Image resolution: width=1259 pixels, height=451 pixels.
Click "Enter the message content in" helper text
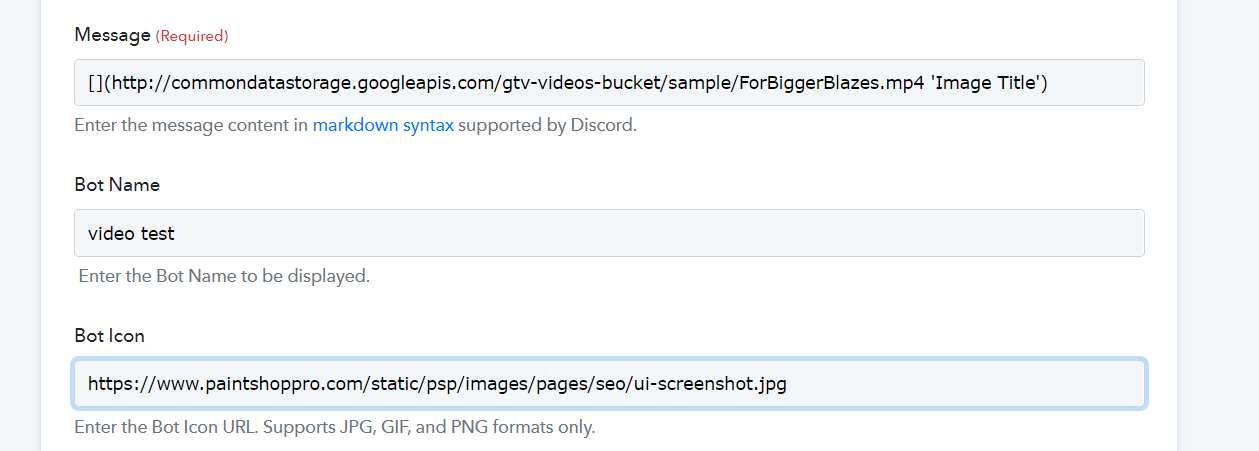191,126
